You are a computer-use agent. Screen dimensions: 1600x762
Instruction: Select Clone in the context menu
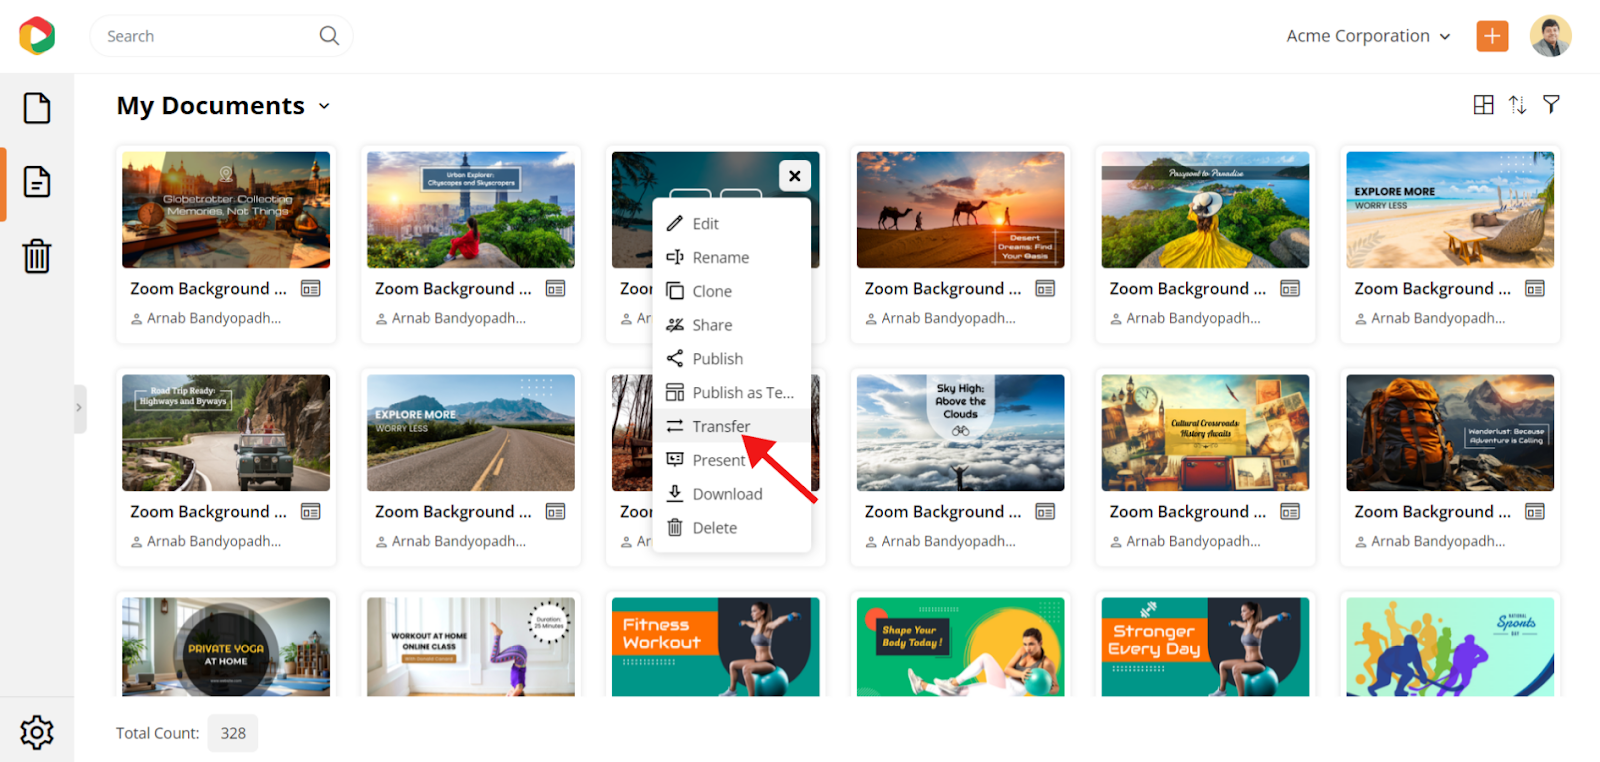click(x=732, y=292)
